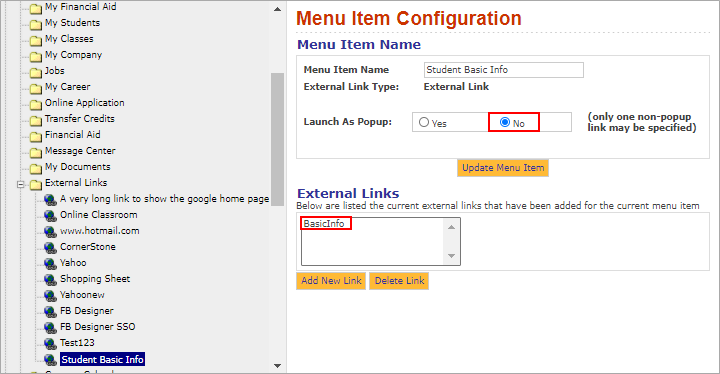Select the External Links tree label

click(x=76, y=183)
